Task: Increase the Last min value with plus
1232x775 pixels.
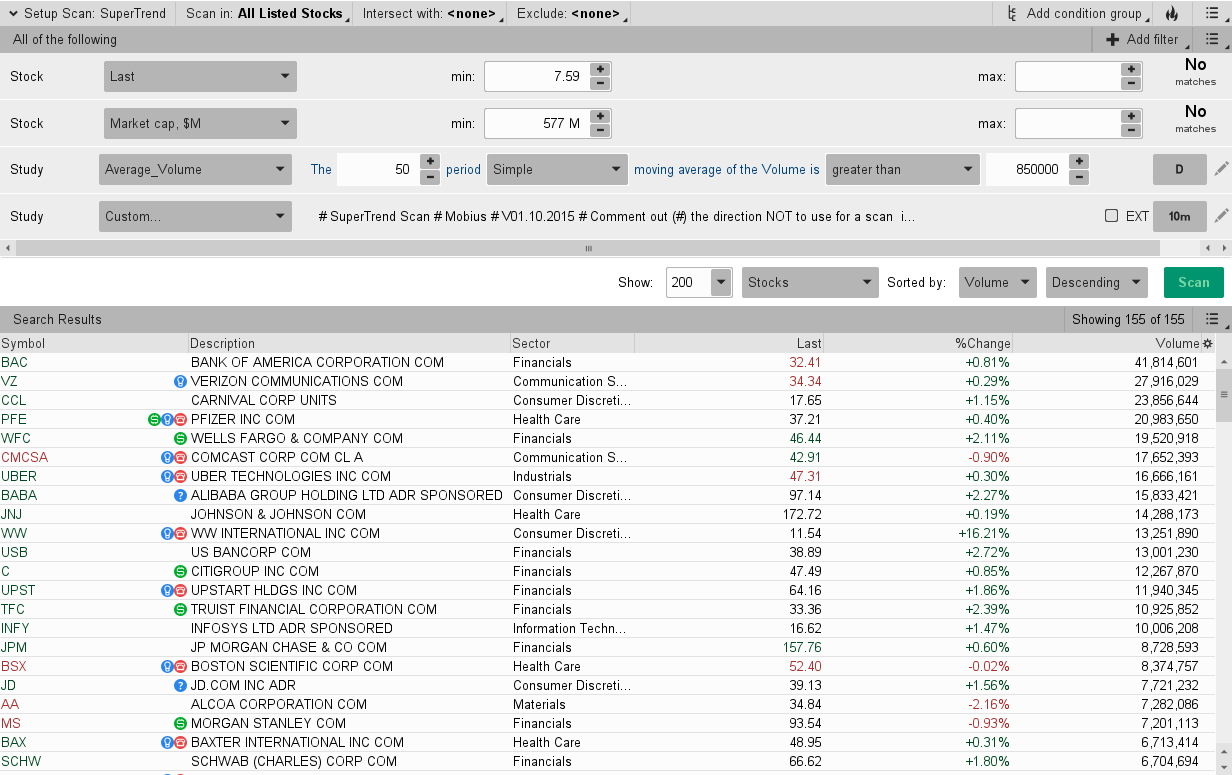Action: click(x=600, y=69)
